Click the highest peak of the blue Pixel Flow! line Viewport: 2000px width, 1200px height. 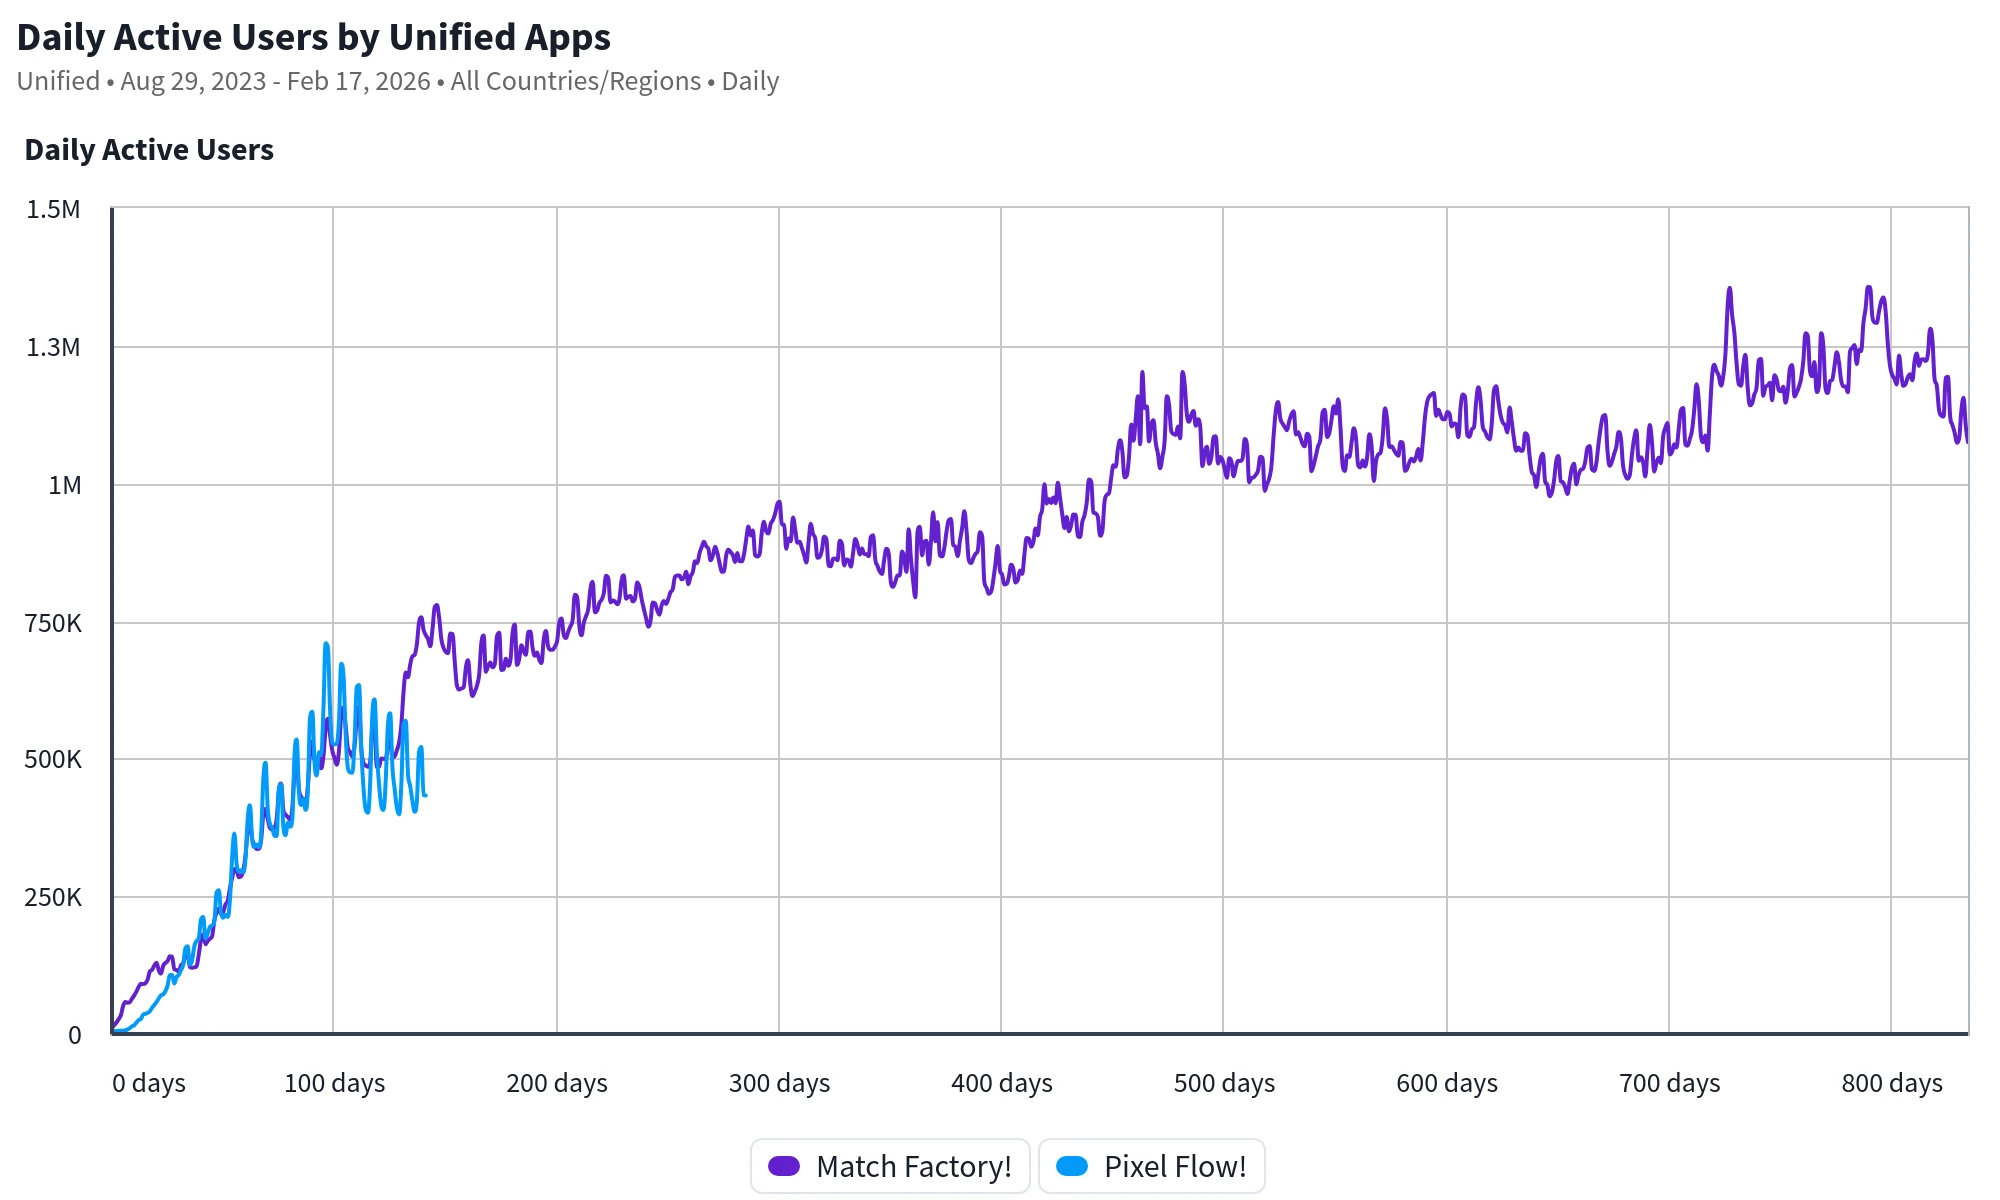(x=326, y=645)
